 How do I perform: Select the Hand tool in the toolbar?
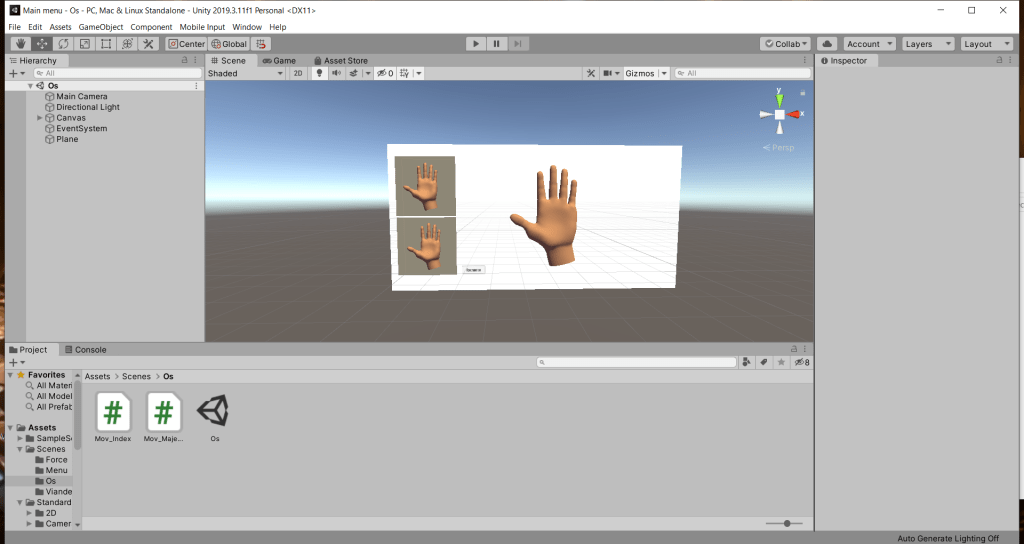click(x=21, y=44)
